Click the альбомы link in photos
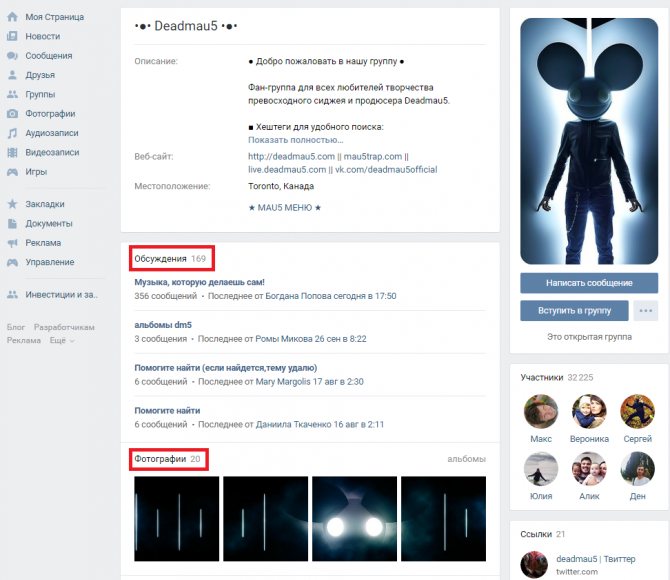 [x=466, y=459]
